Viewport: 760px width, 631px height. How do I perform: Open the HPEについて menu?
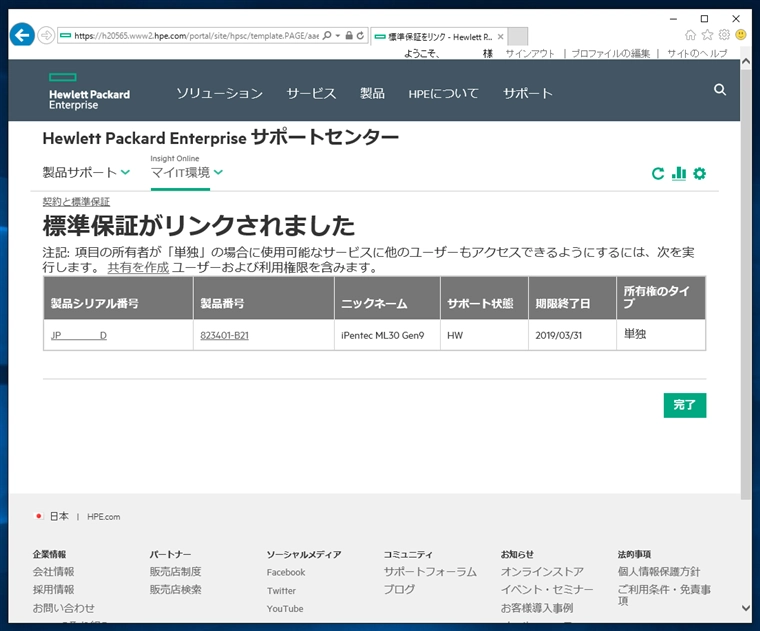click(443, 93)
